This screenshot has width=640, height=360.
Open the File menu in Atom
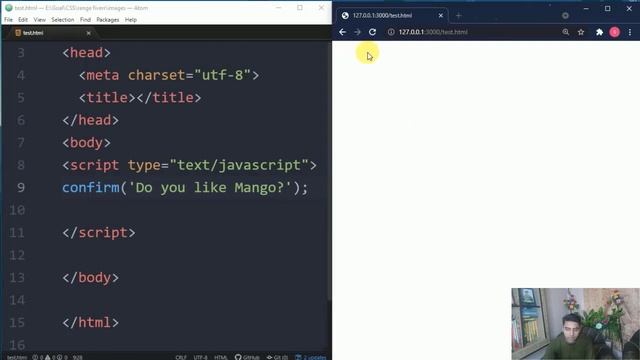point(8,20)
